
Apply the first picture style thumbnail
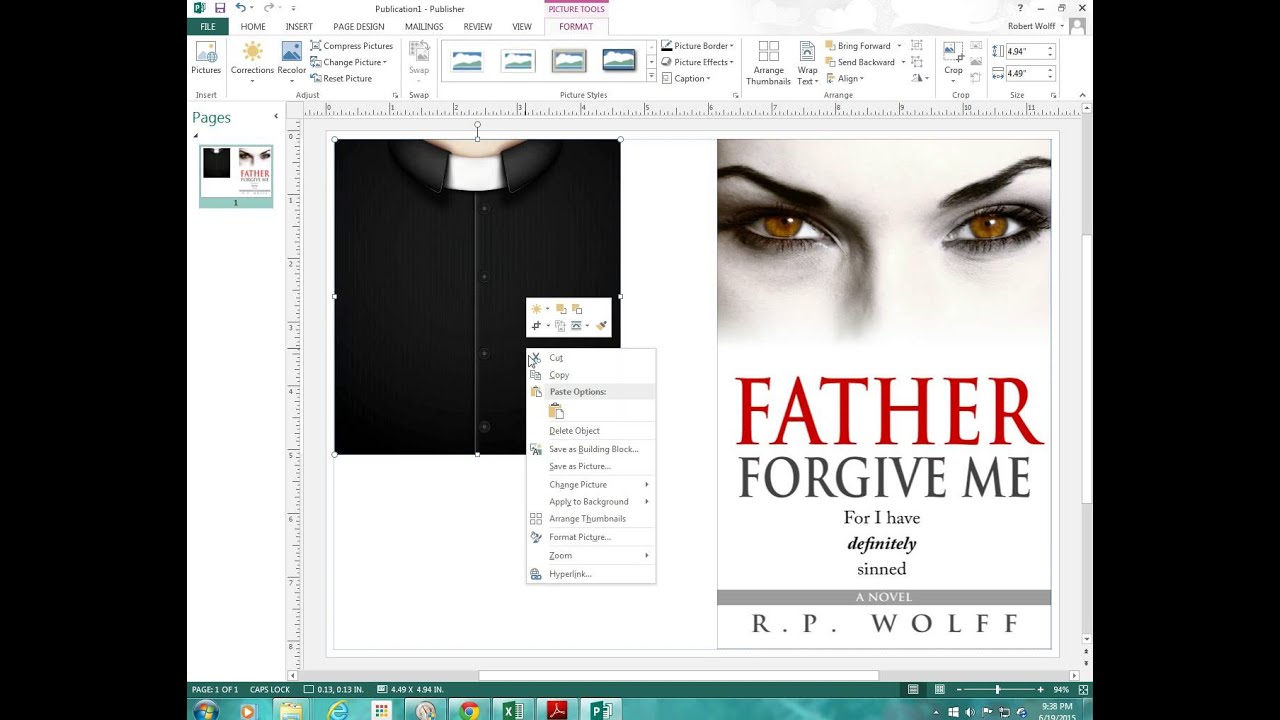[467, 61]
